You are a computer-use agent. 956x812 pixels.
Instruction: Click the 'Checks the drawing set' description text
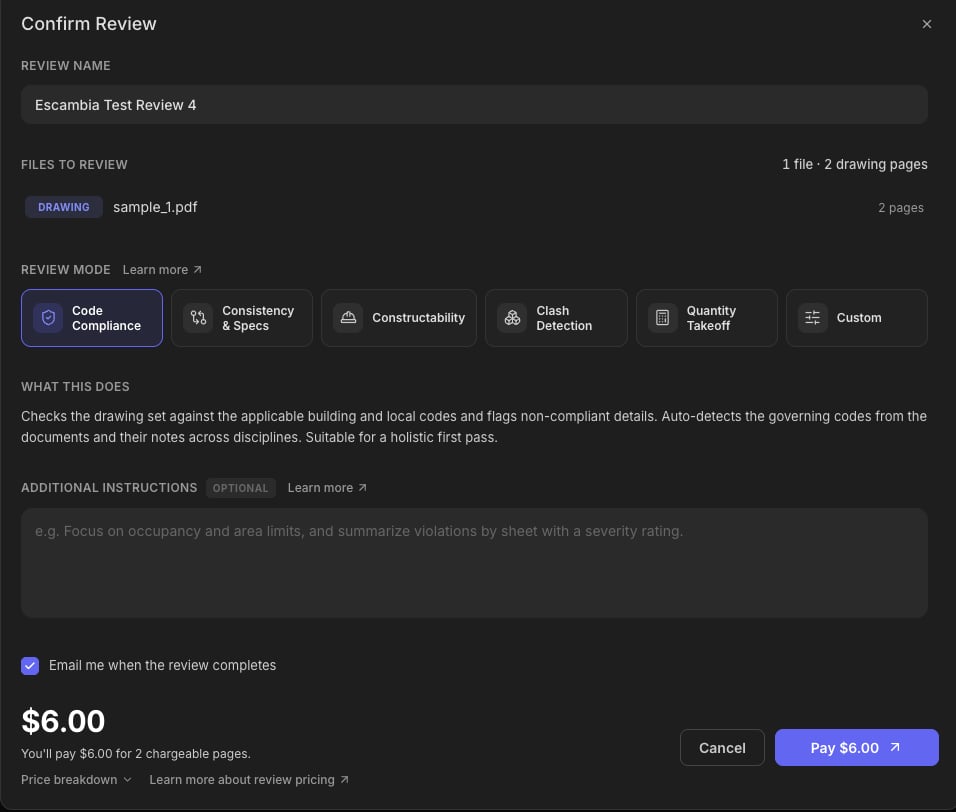[x=474, y=427]
